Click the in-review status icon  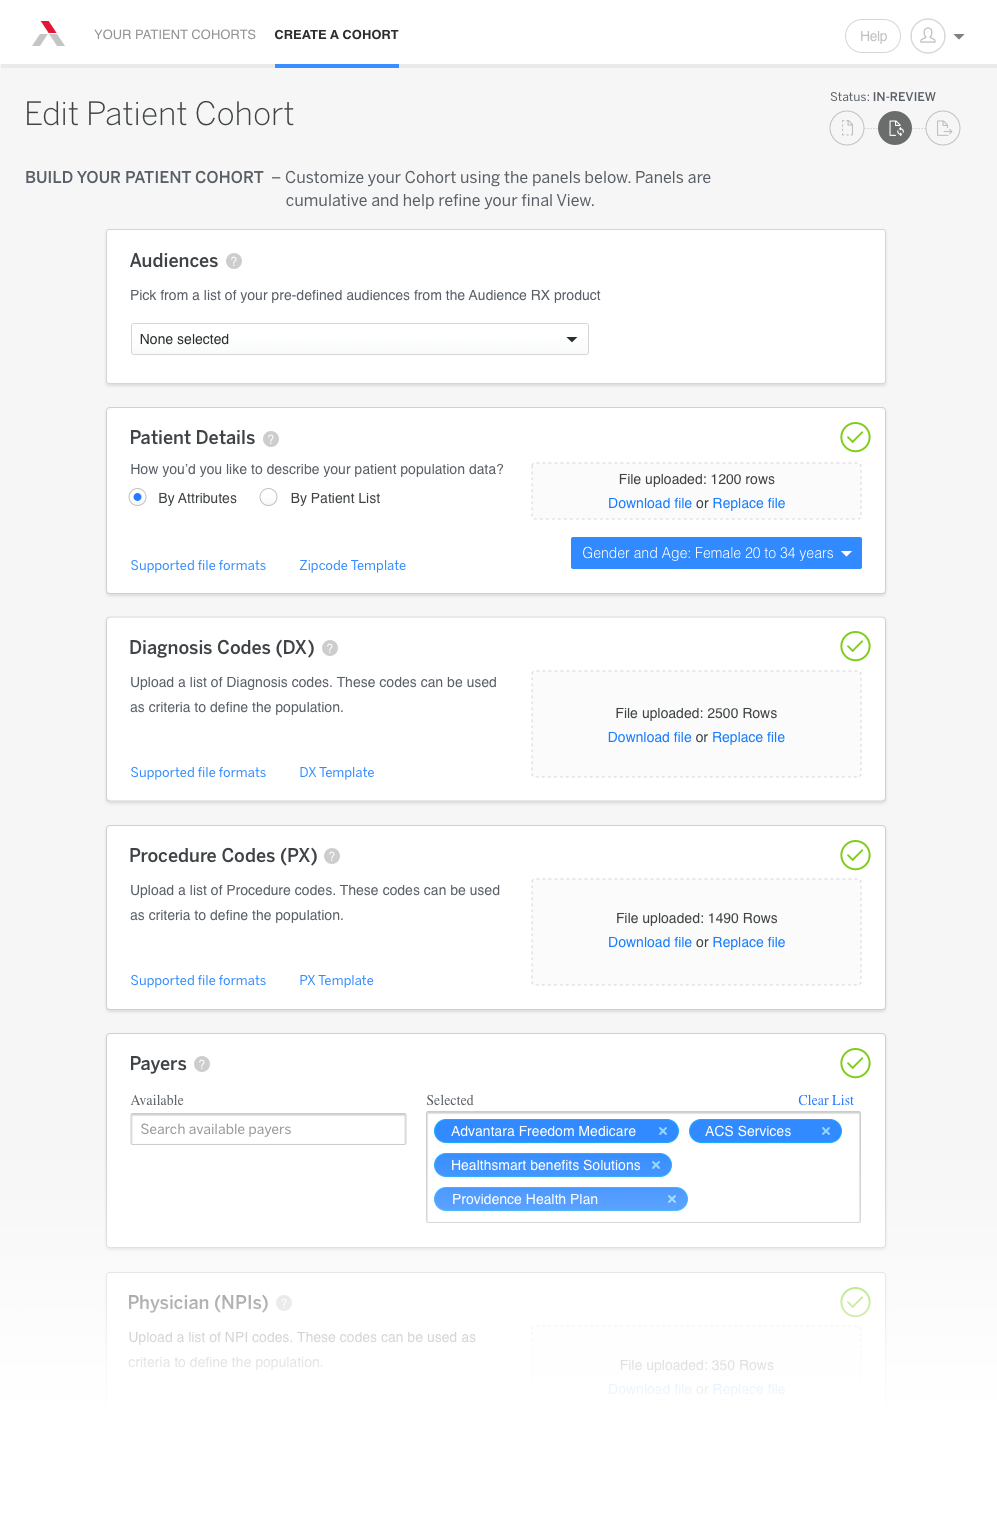(x=895, y=128)
